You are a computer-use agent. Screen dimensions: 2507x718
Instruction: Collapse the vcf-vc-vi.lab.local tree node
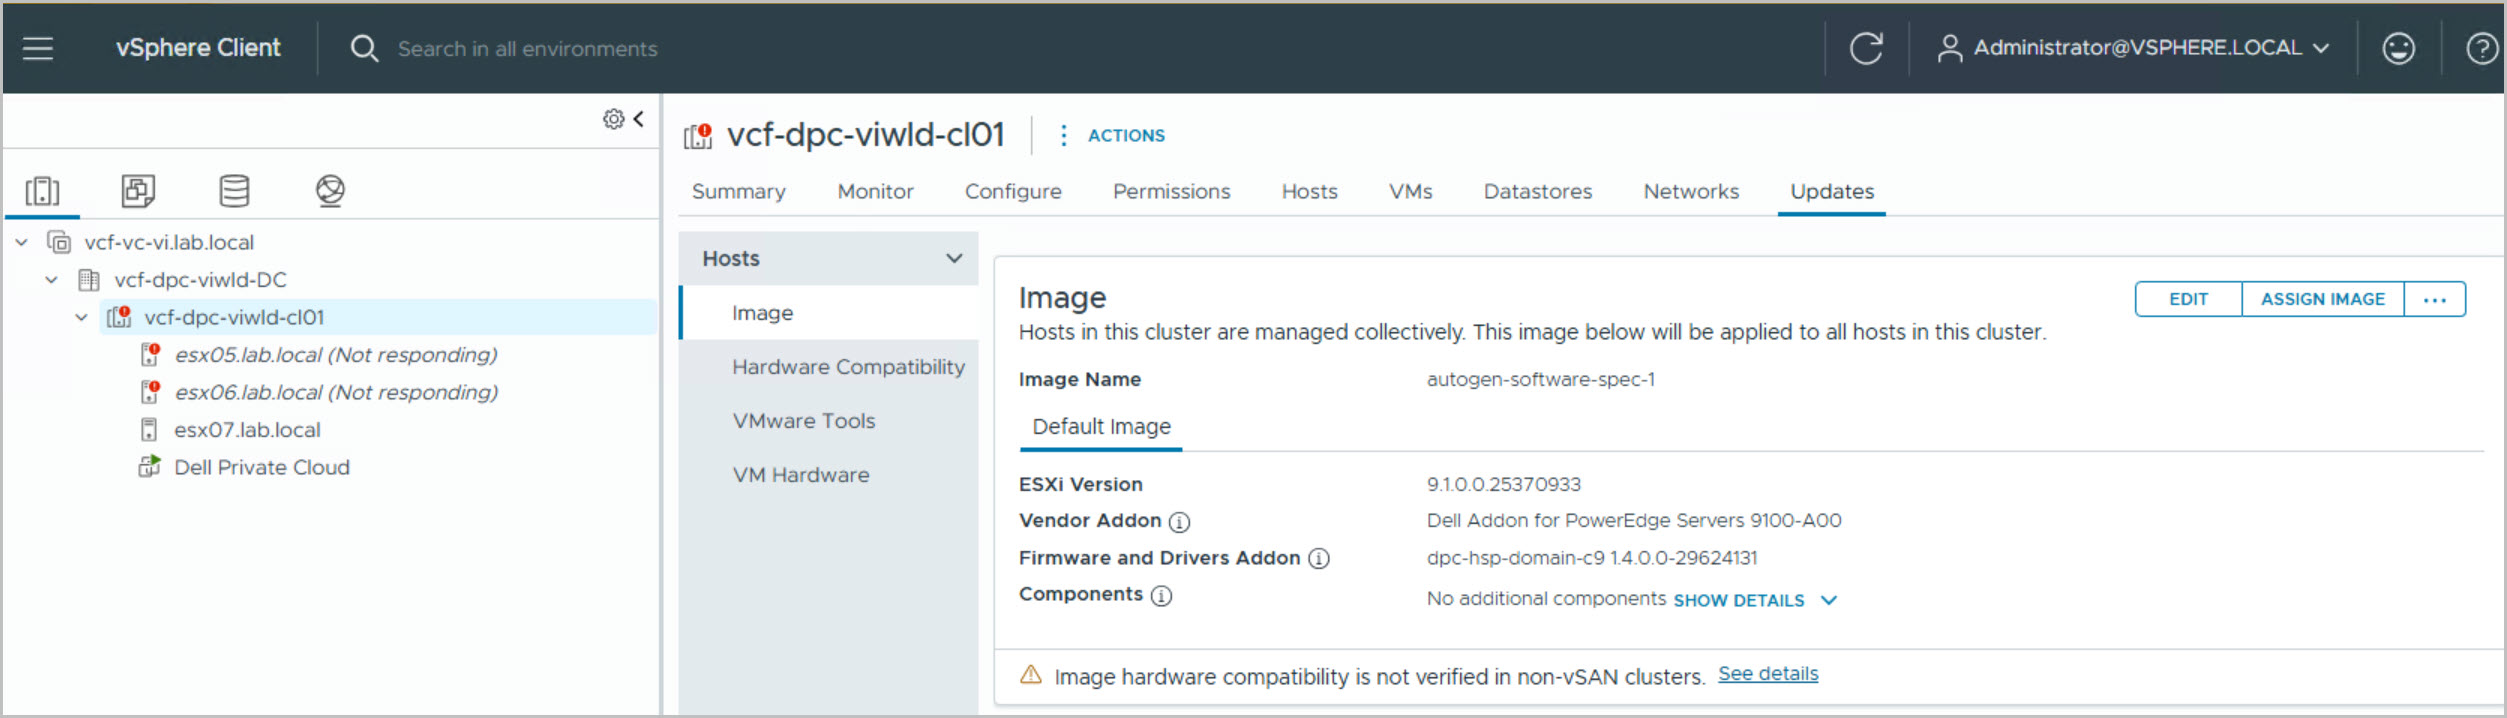[x=21, y=242]
